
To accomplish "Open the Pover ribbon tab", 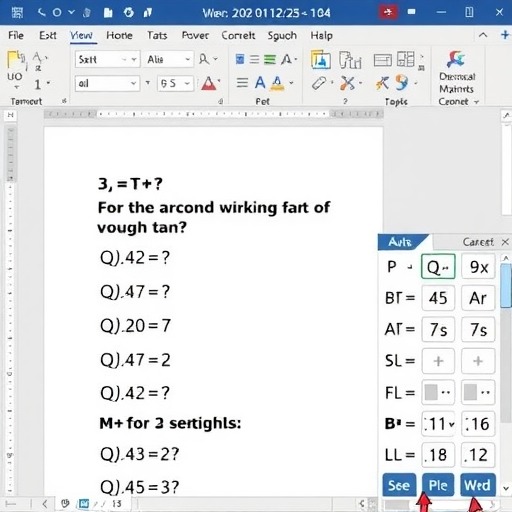I will coord(195,35).
